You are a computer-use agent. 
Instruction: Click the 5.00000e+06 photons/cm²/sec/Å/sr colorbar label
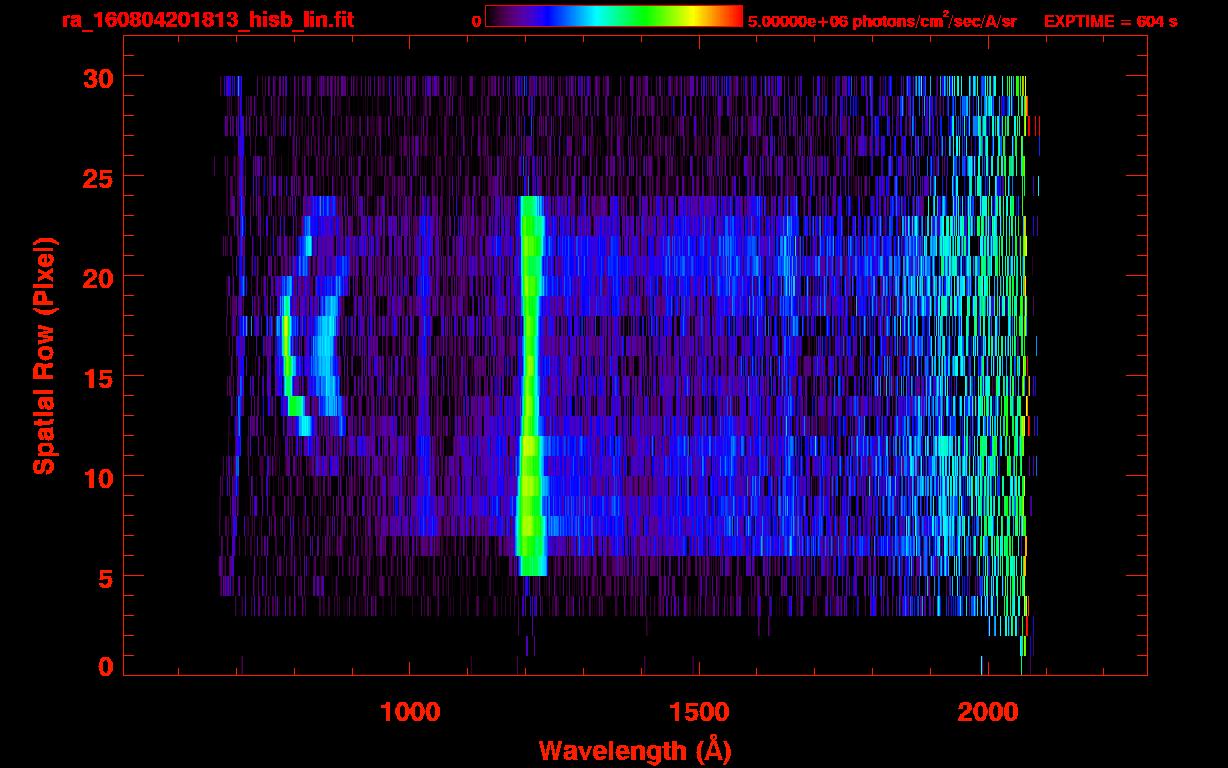click(882, 20)
